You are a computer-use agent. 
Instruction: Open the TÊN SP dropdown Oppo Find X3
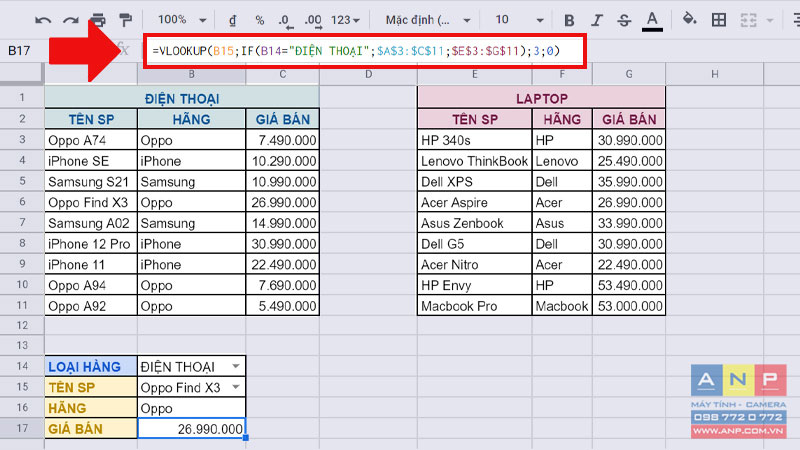(x=236, y=387)
